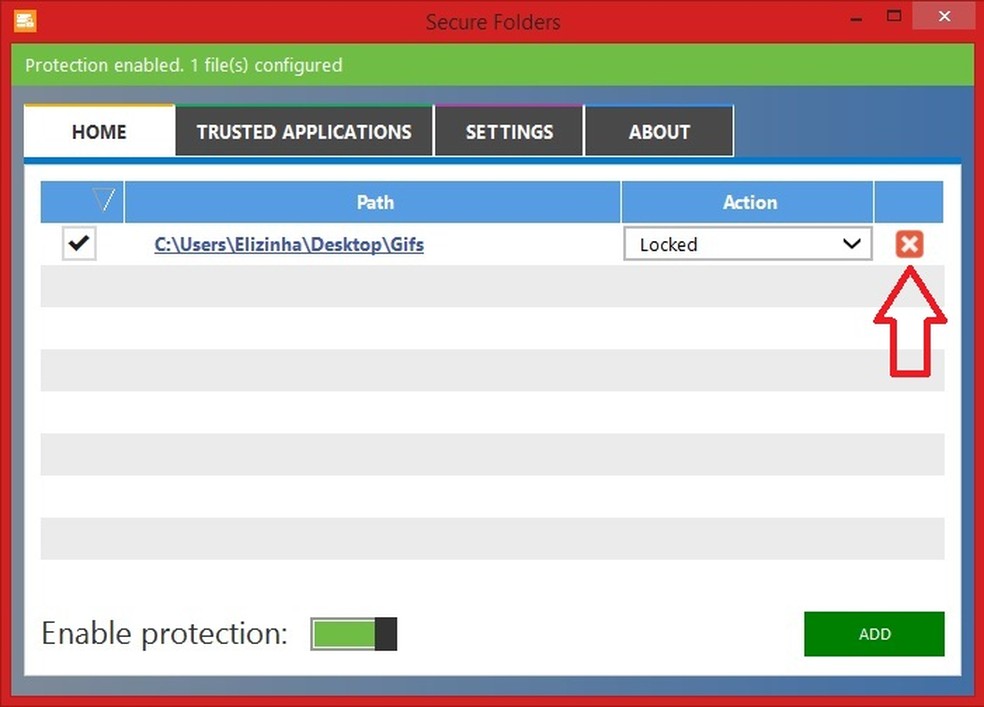Open the Trusted Applications tab
The height and width of the screenshot is (707, 984).
tap(304, 131)
